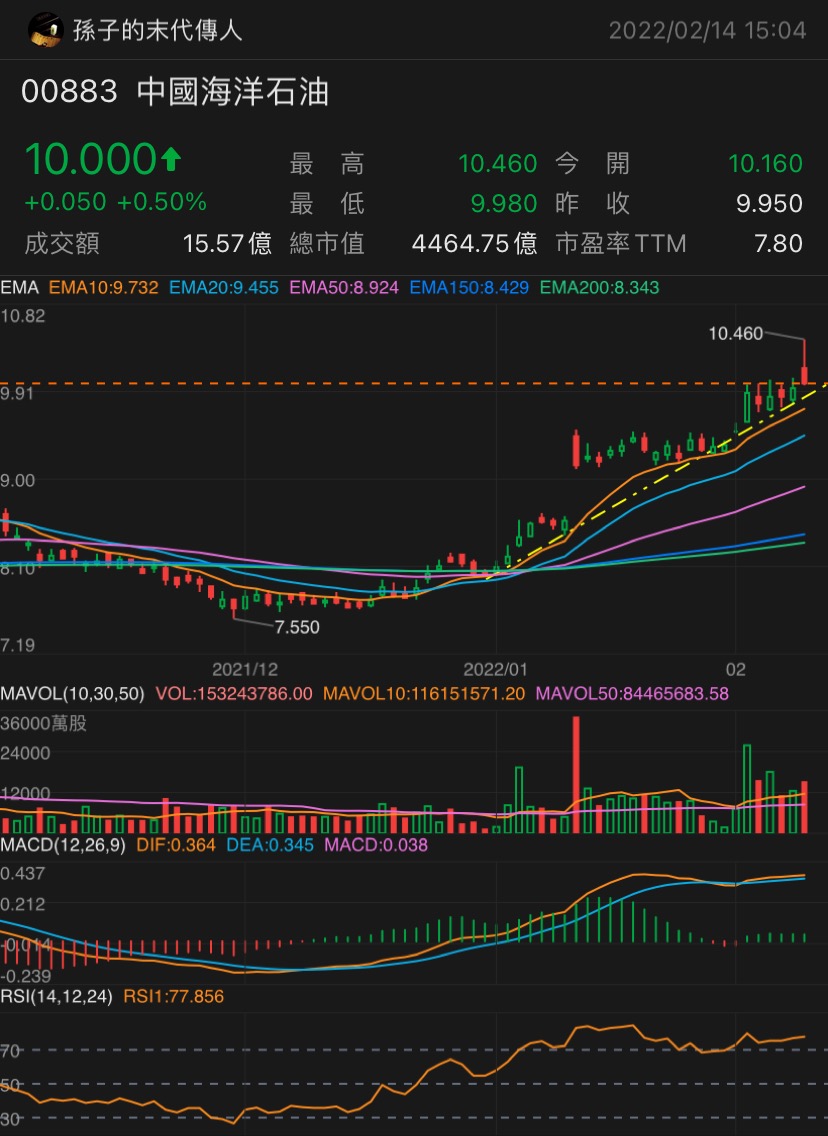Click the 市盈率TTM label
Image resolution: width=828 pixels, height=1136 pixels.
tap(621, 243)
